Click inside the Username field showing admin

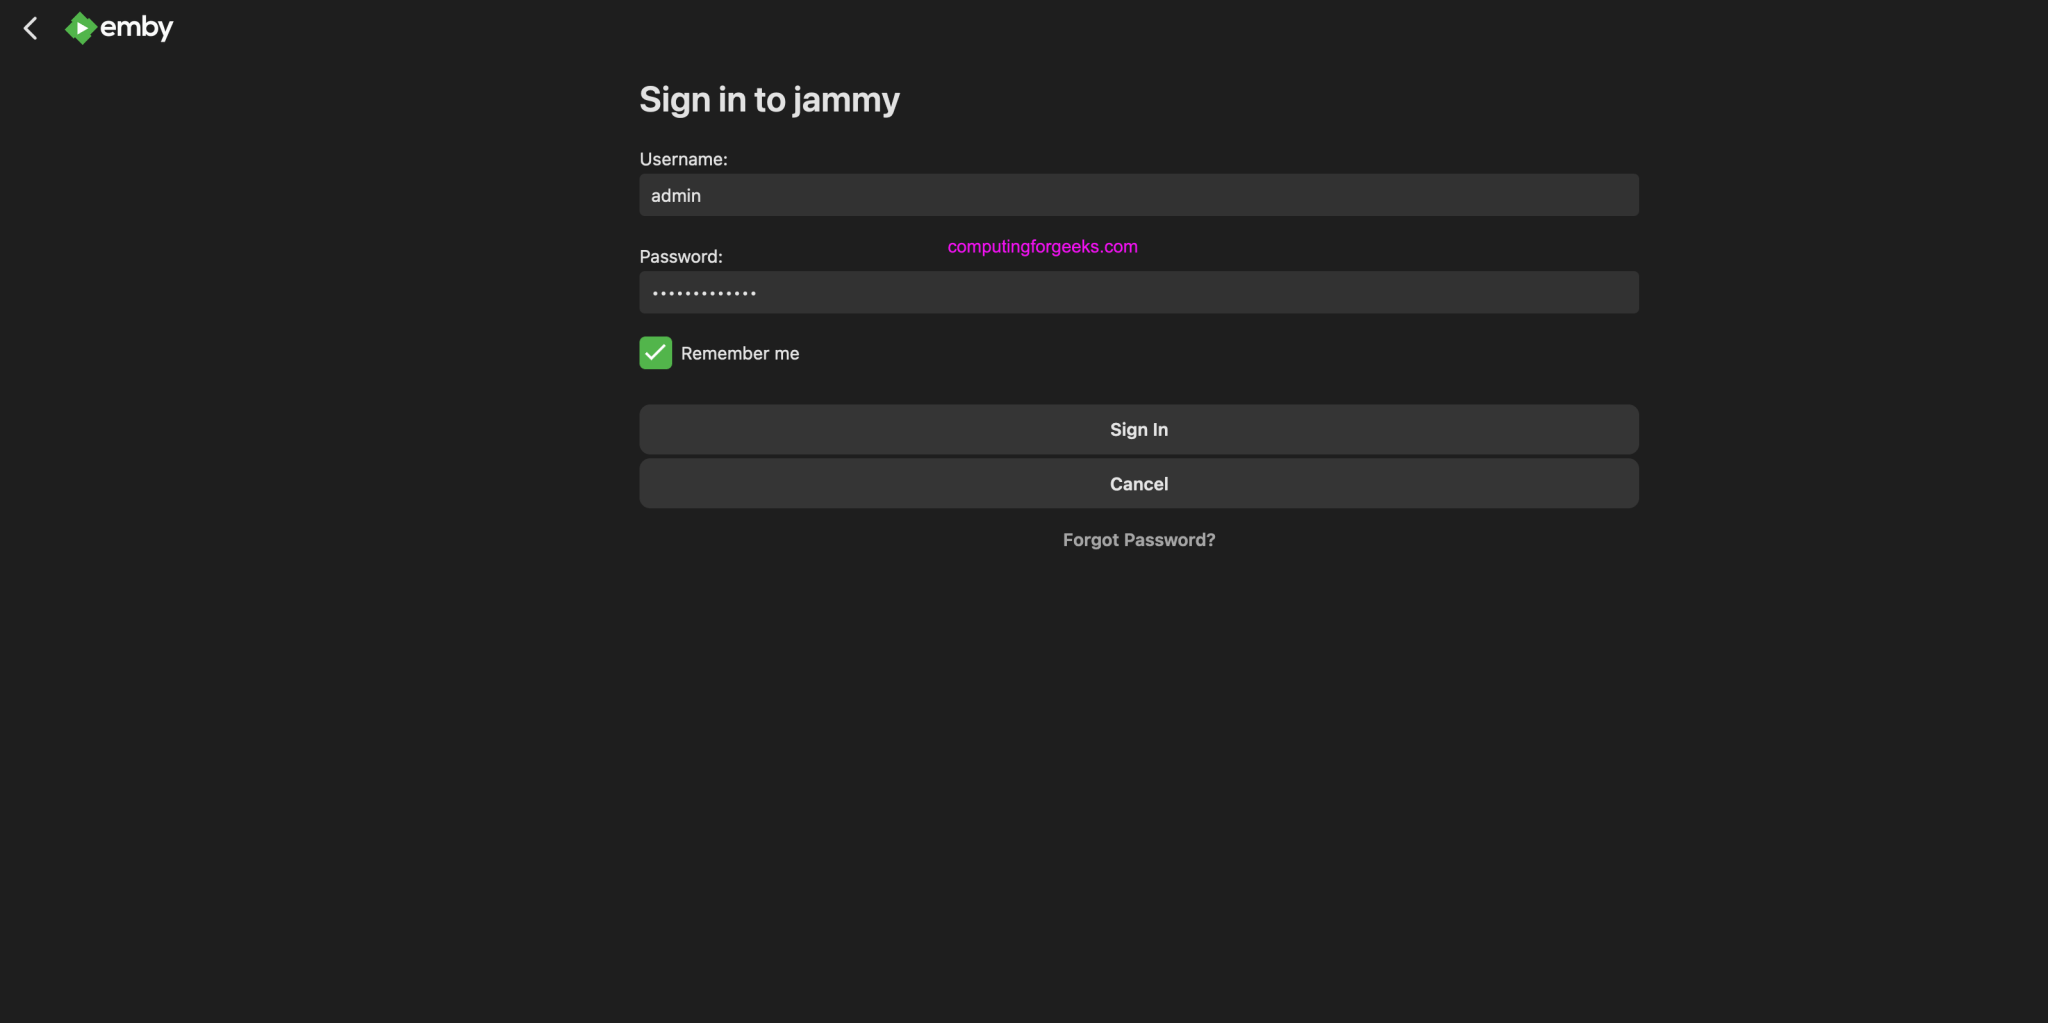point(1138,195)
